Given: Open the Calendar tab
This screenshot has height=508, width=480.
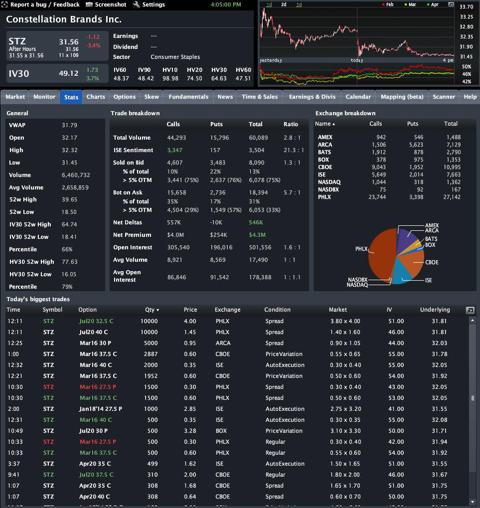Looking at the screenshot, I should coord(358,97).
